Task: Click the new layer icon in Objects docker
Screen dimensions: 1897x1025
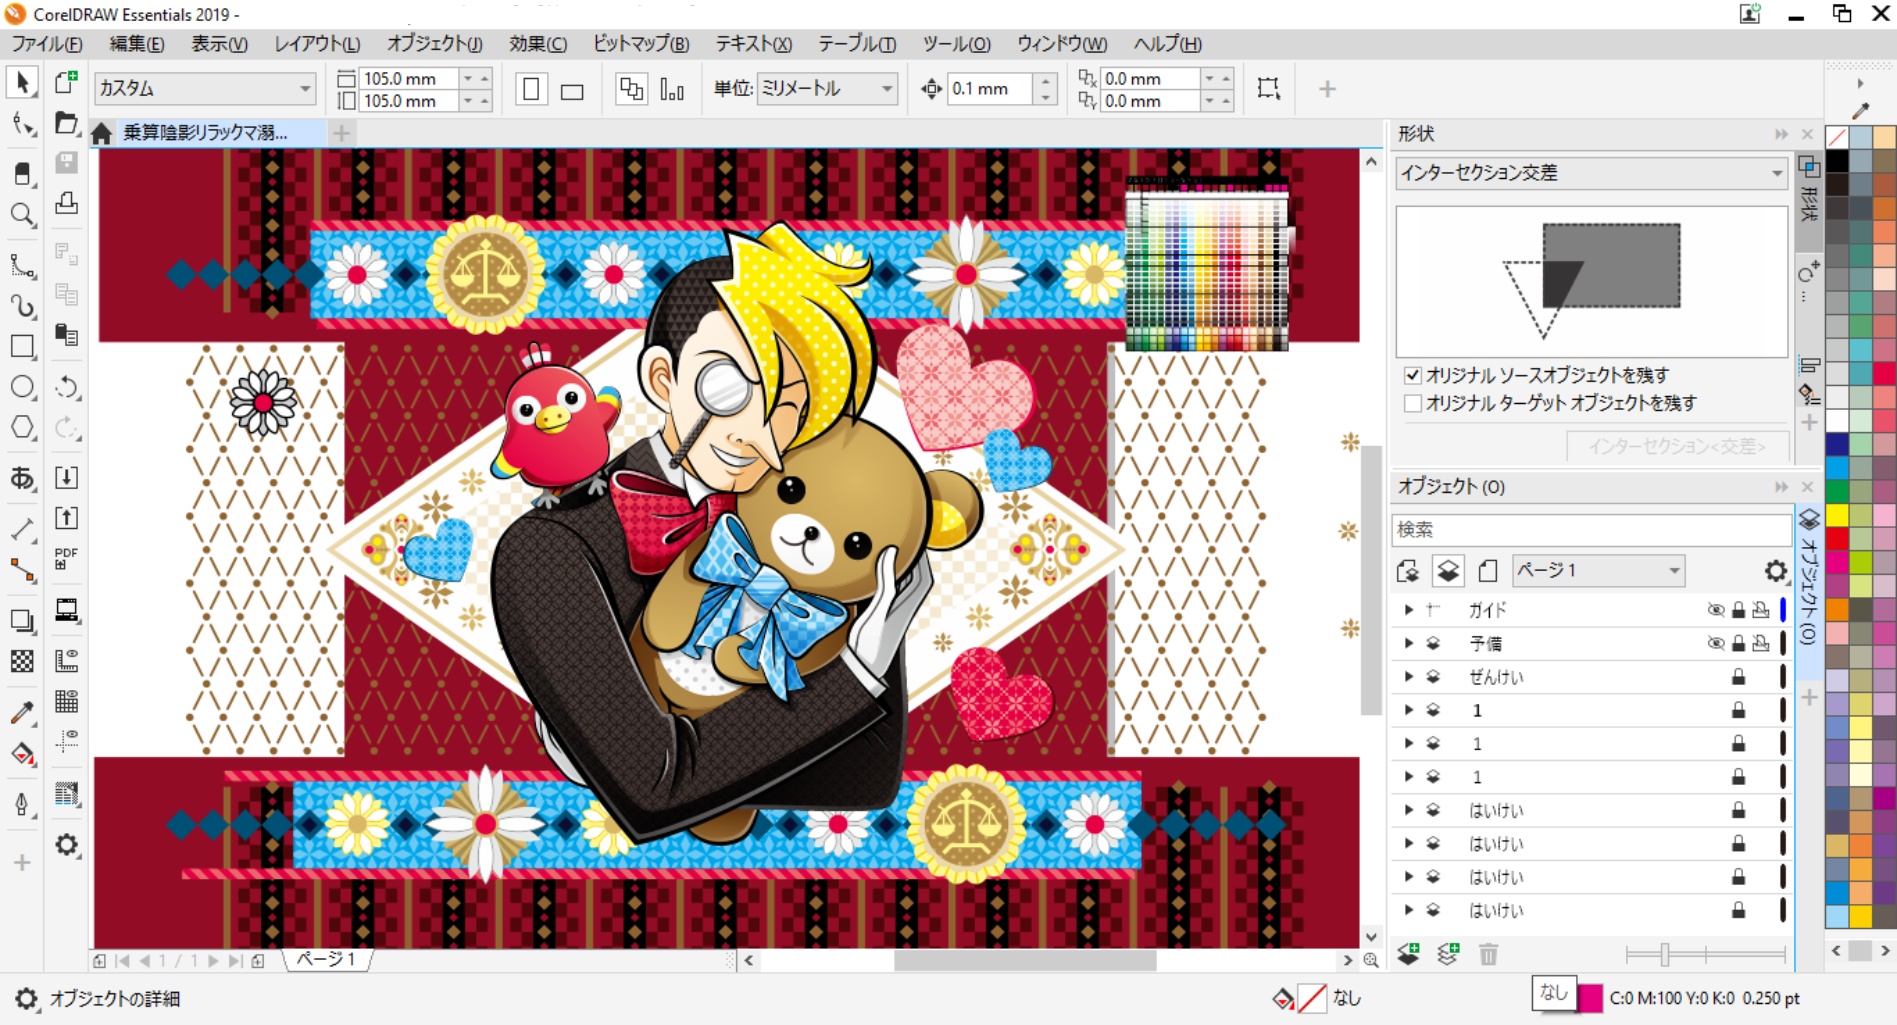Action: 1409,954
